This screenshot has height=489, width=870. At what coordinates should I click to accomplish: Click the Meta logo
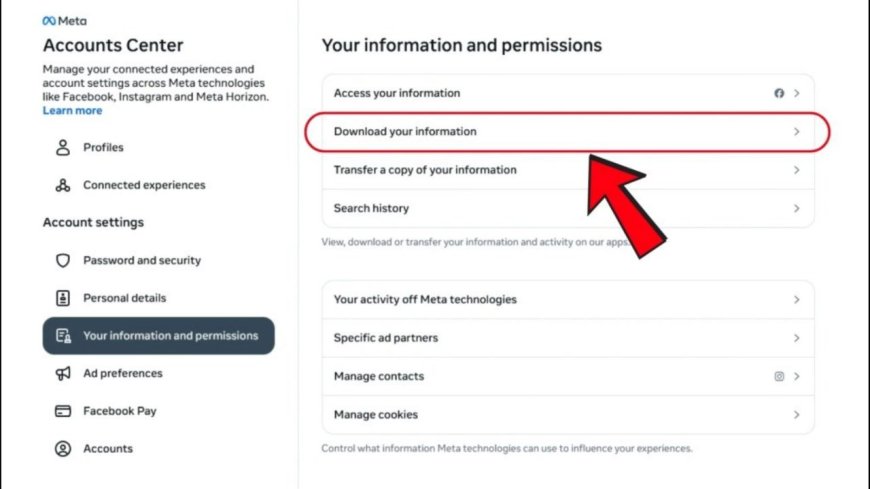tap(65, 21)
